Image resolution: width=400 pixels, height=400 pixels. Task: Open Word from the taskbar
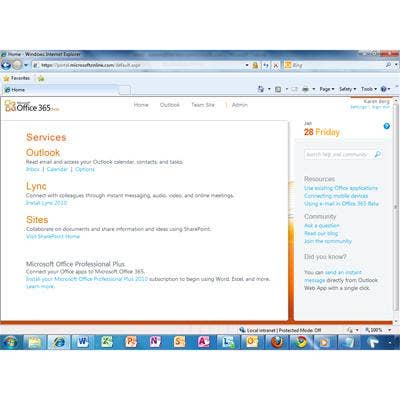[x=82, y=342]
